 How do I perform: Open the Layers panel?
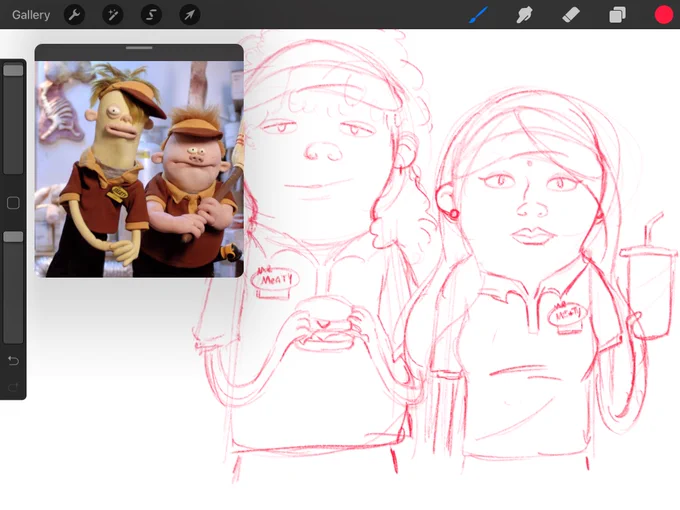point(617,15)
